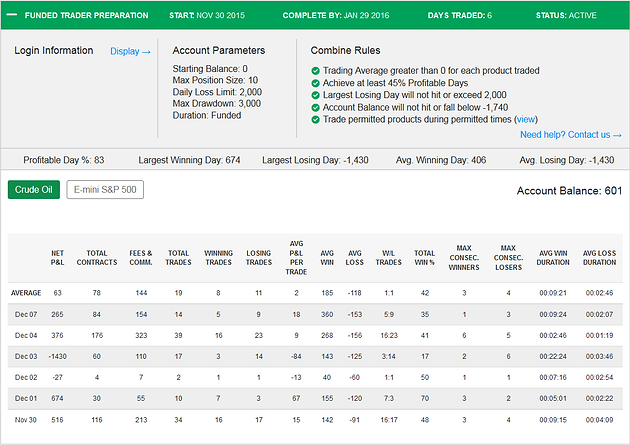Click the COMPLETE BY: JAN 29 2016 text
Viewport: 630px width, 445px height.
336,15
